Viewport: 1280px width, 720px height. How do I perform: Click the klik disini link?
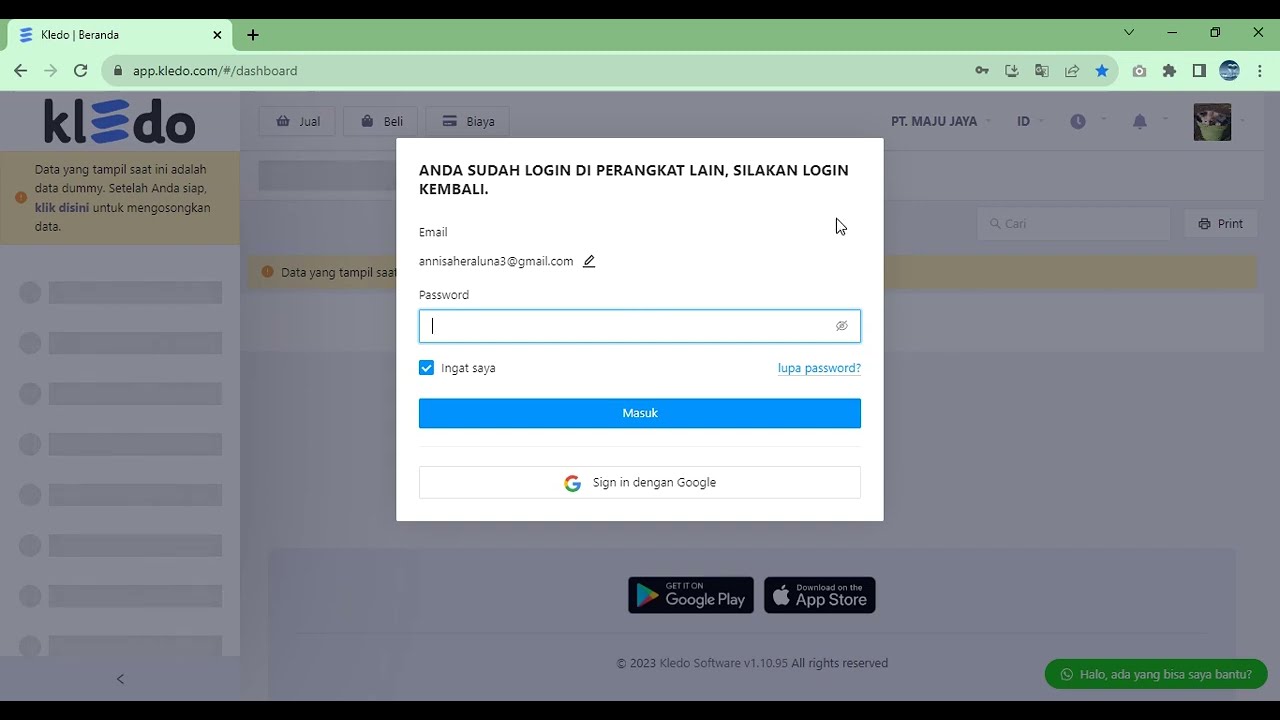[x=62, y=208]
